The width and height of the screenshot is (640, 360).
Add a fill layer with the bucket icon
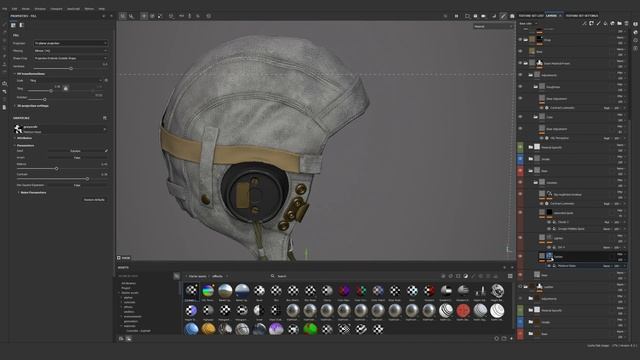(x=605, y=24)
